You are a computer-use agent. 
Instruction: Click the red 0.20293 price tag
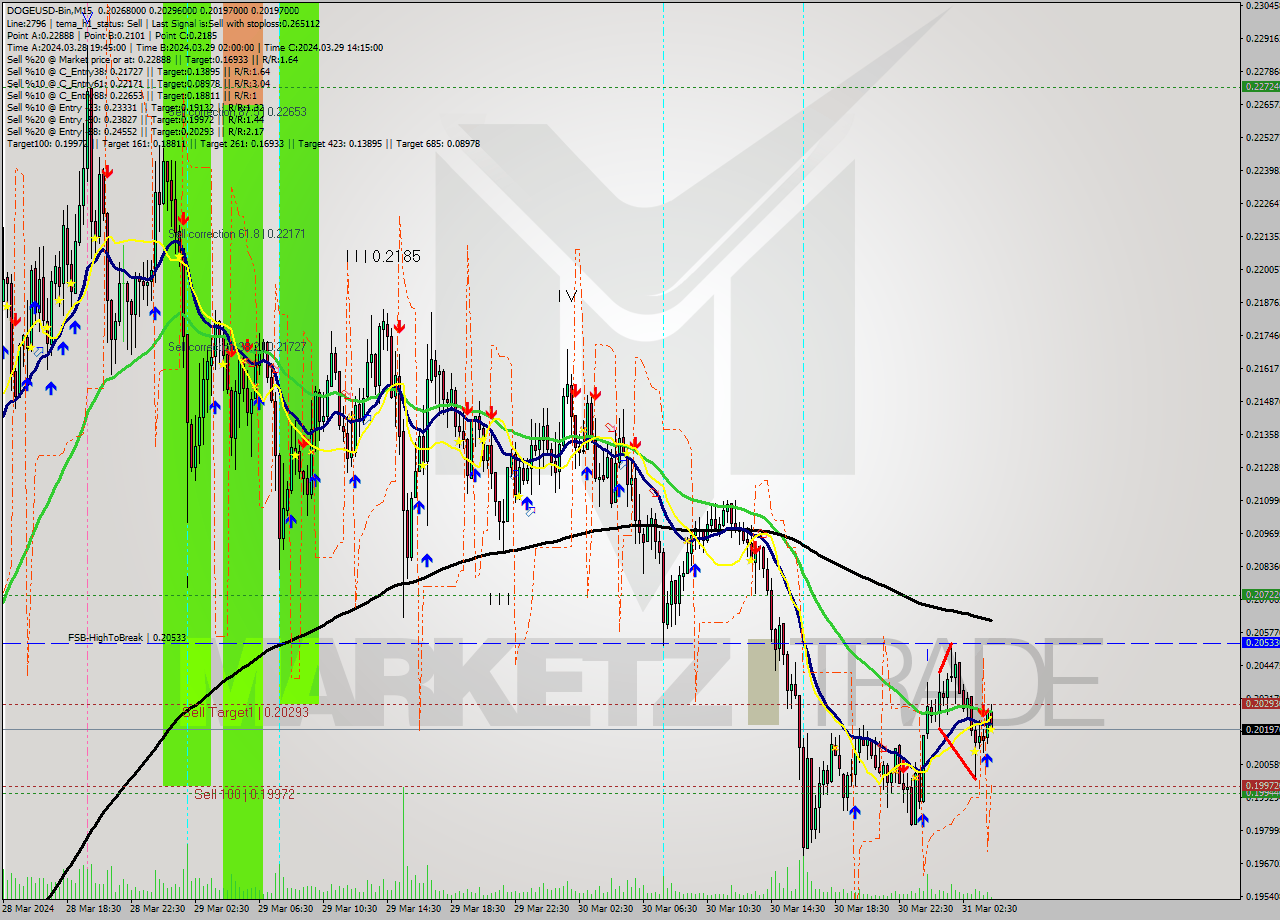pyautogui.click(x=1260, y=704)
